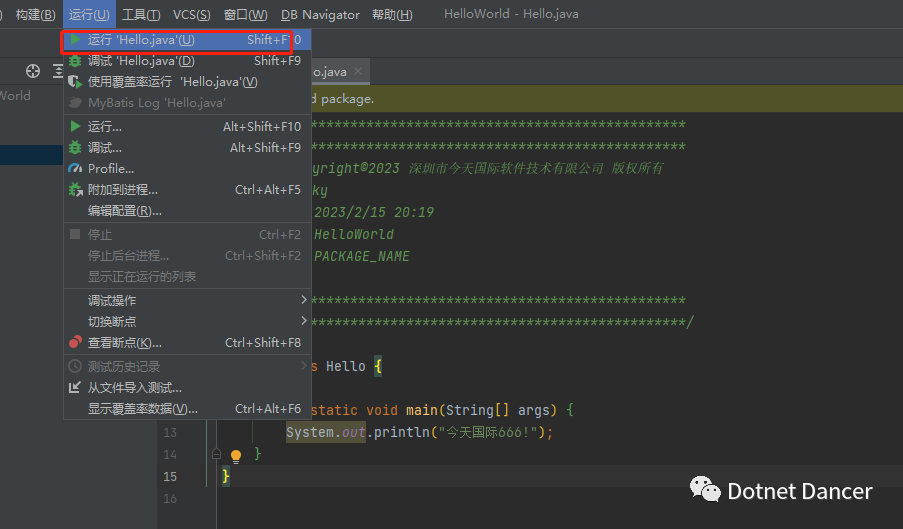Image resolution: width=903 pixels, height=529 pixels.
Task: Open the VCS(S) menu
Action: pyautogui.click(x=192, y=14)
